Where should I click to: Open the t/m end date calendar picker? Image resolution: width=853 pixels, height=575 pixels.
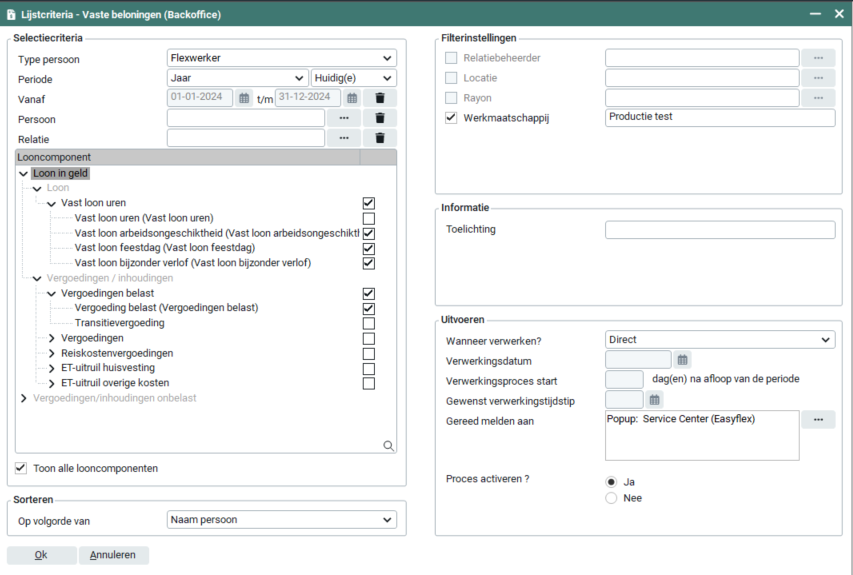pyautogui.click(x=352, y=98)
